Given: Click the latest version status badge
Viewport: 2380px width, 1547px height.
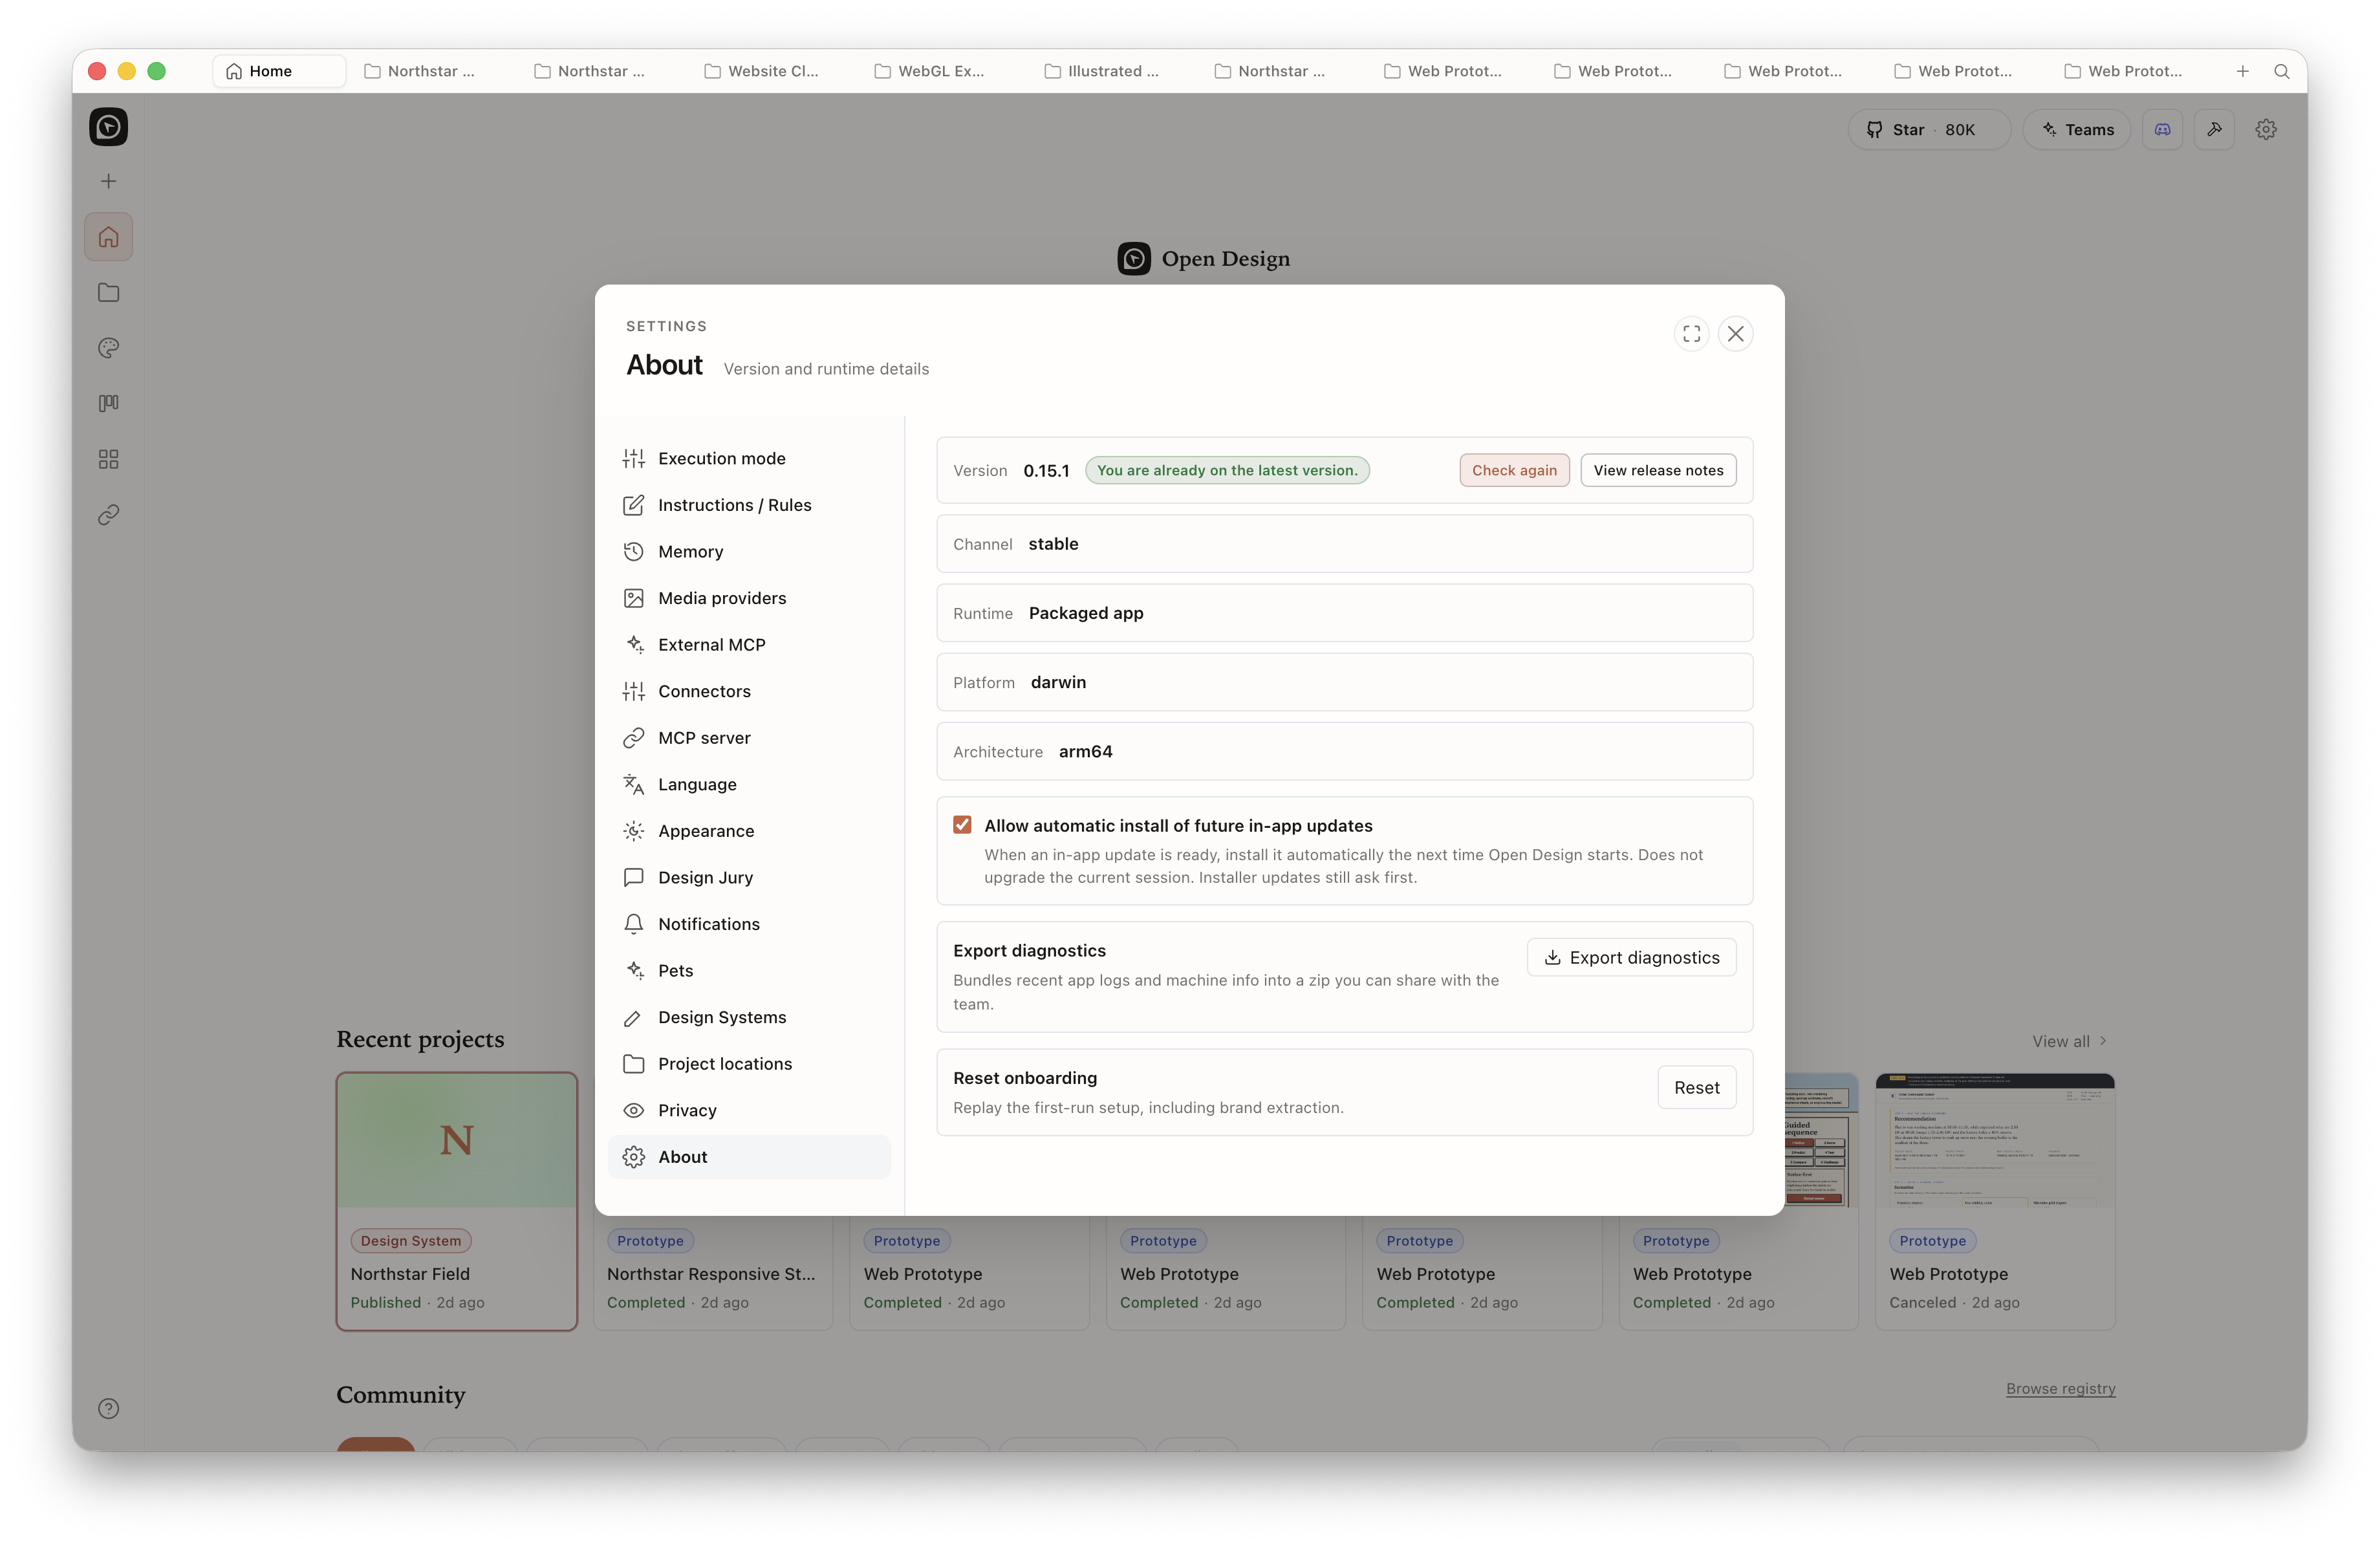Looking at the screenshot, I should (x=1227, y=470).
